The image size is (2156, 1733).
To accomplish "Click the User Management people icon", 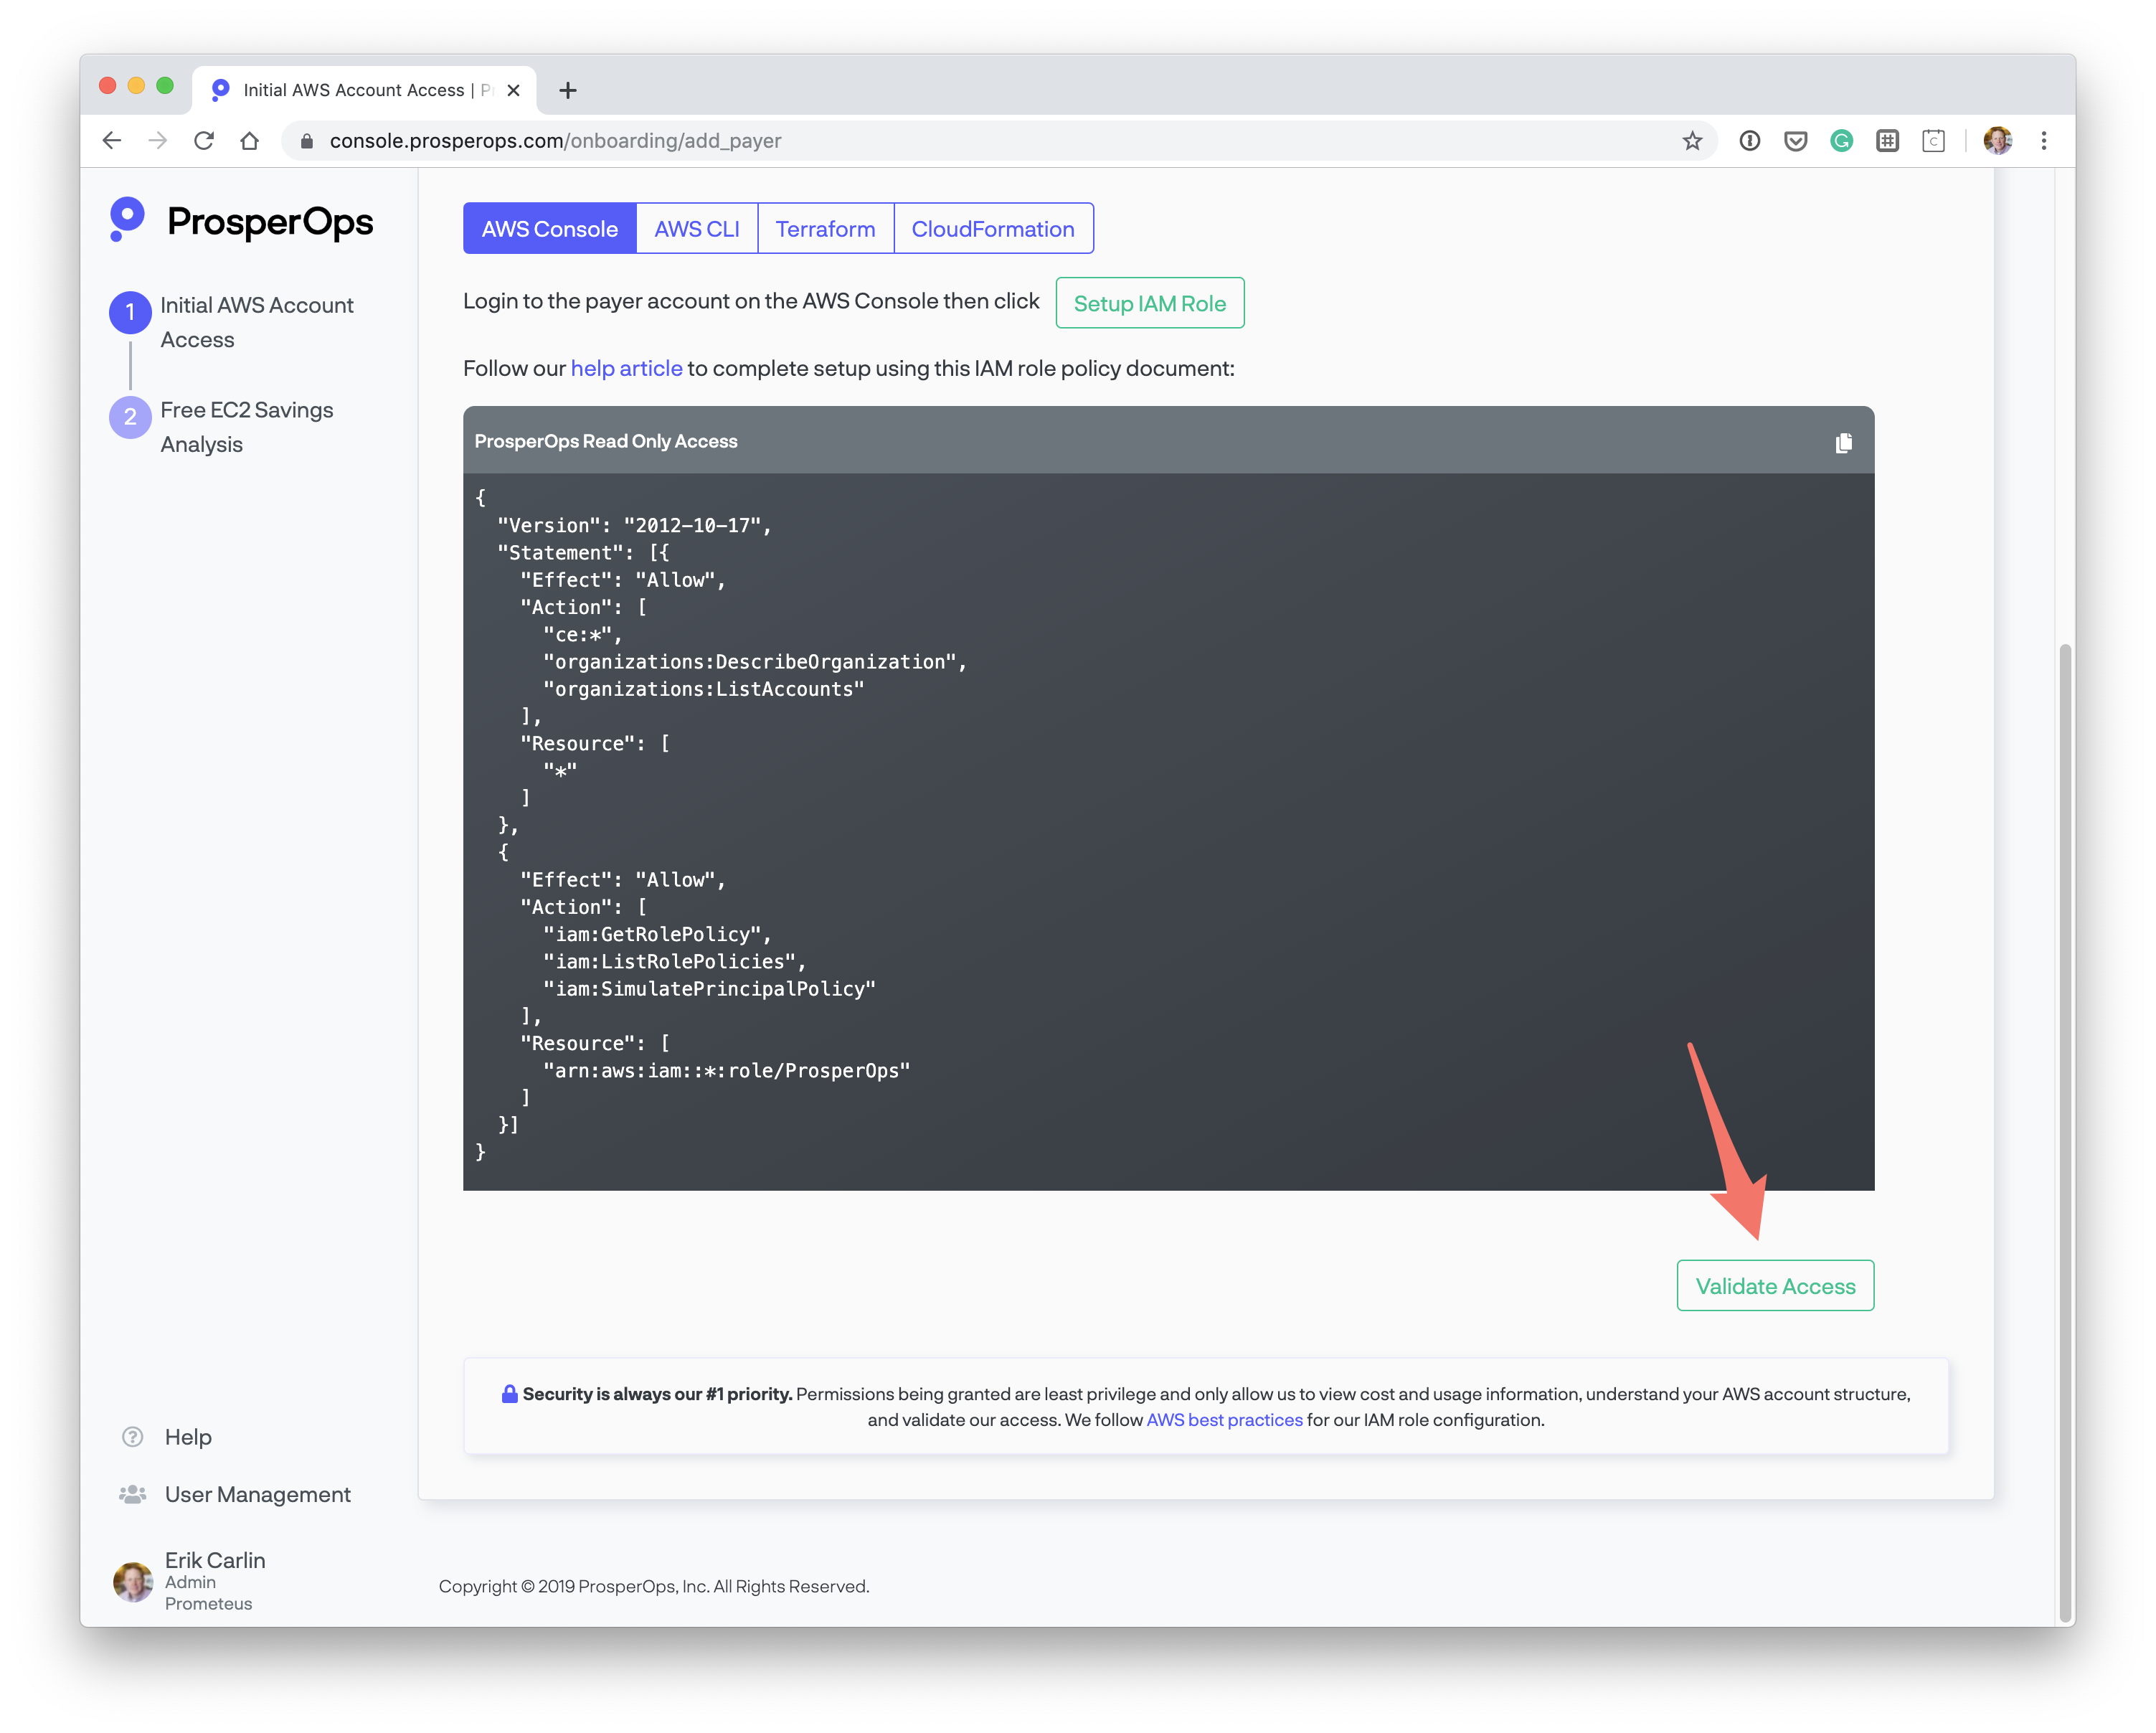I will click(132, 1494).
